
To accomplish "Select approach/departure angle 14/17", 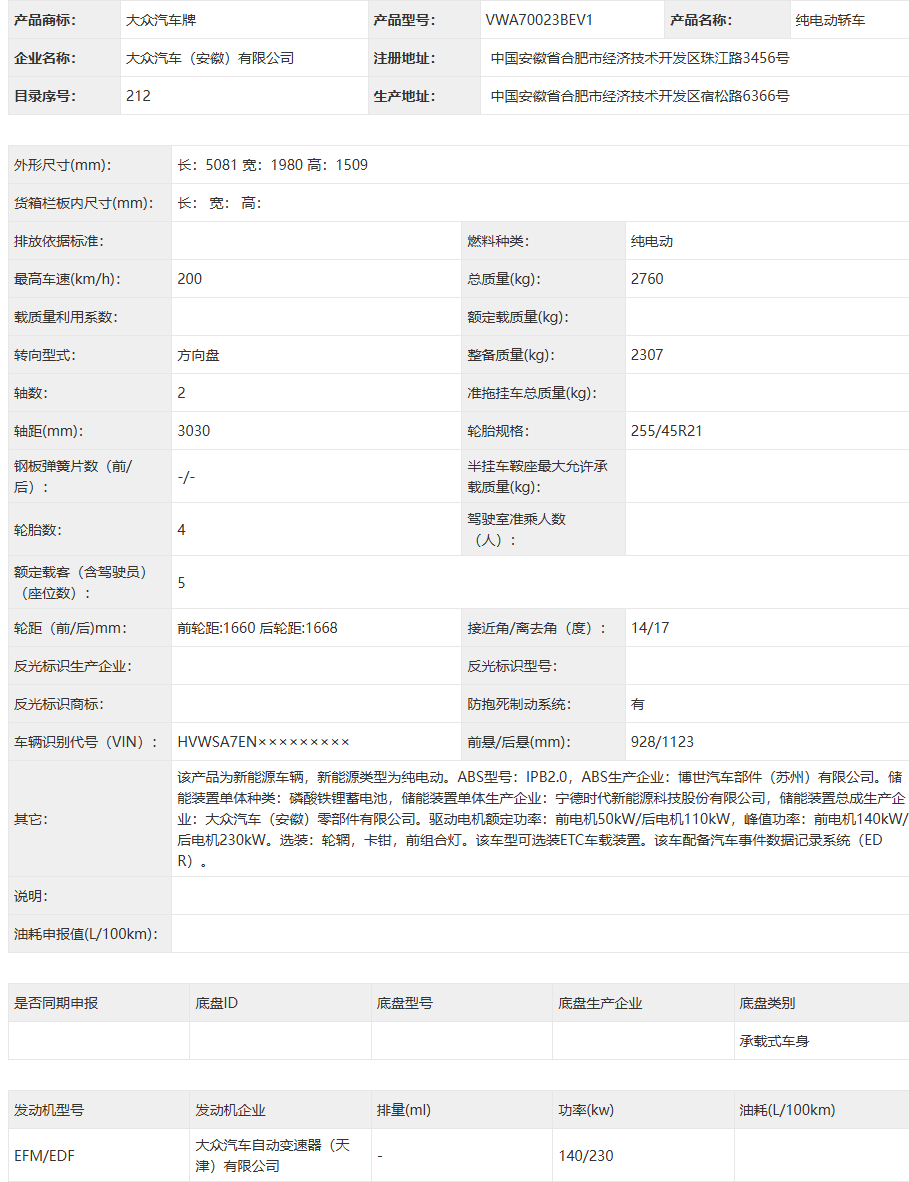I will tap(650, 628).
